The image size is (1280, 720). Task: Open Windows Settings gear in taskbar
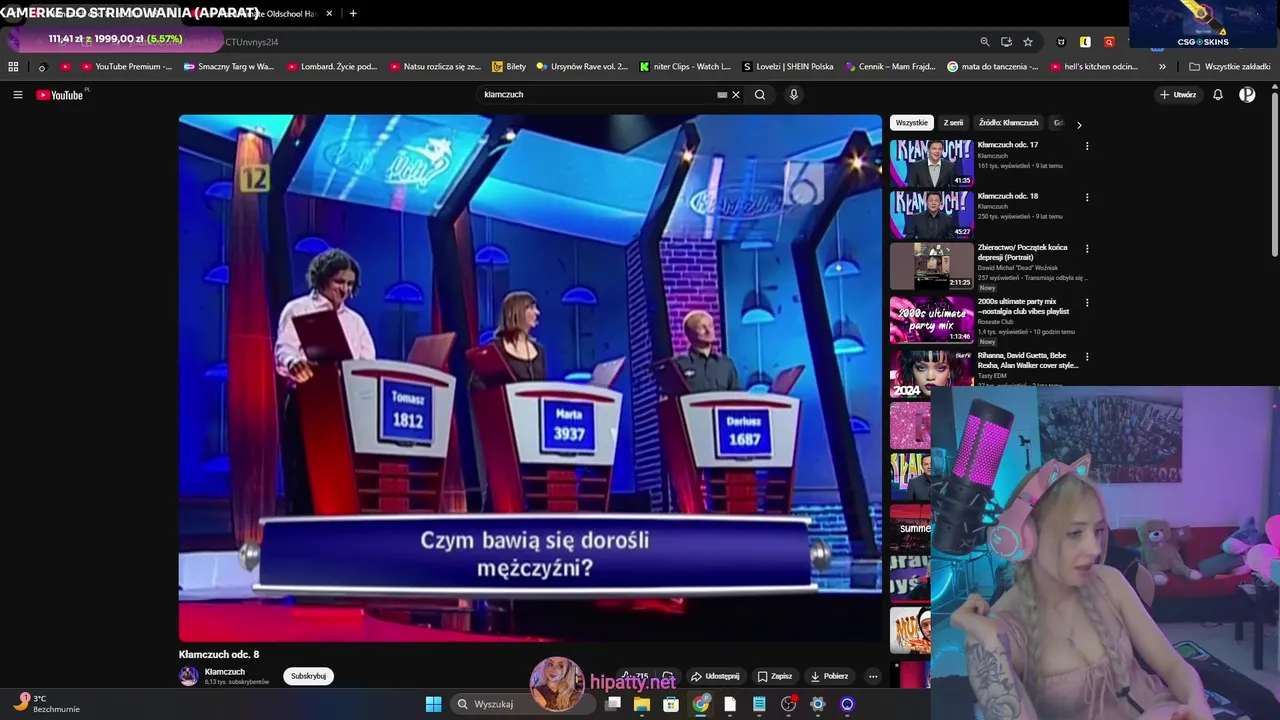pos(818,704)
